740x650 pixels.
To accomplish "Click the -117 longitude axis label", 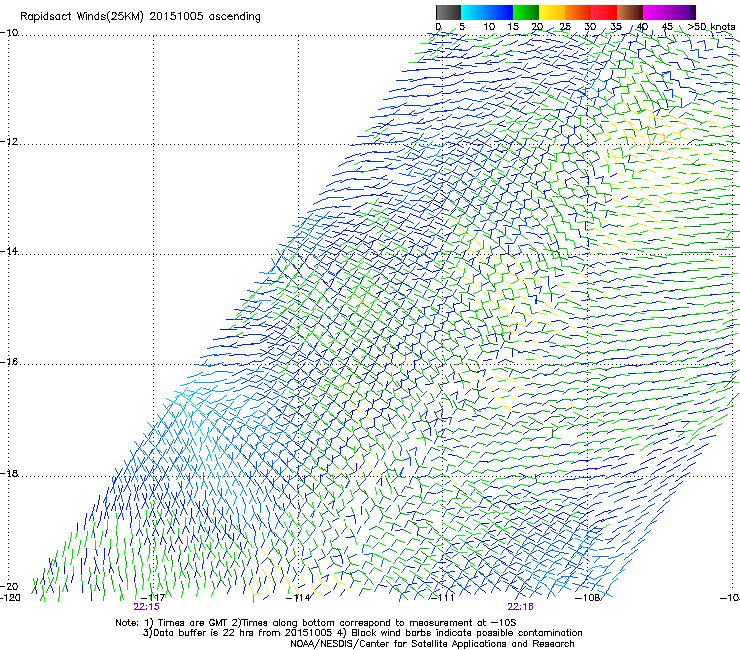I will 153,598.
